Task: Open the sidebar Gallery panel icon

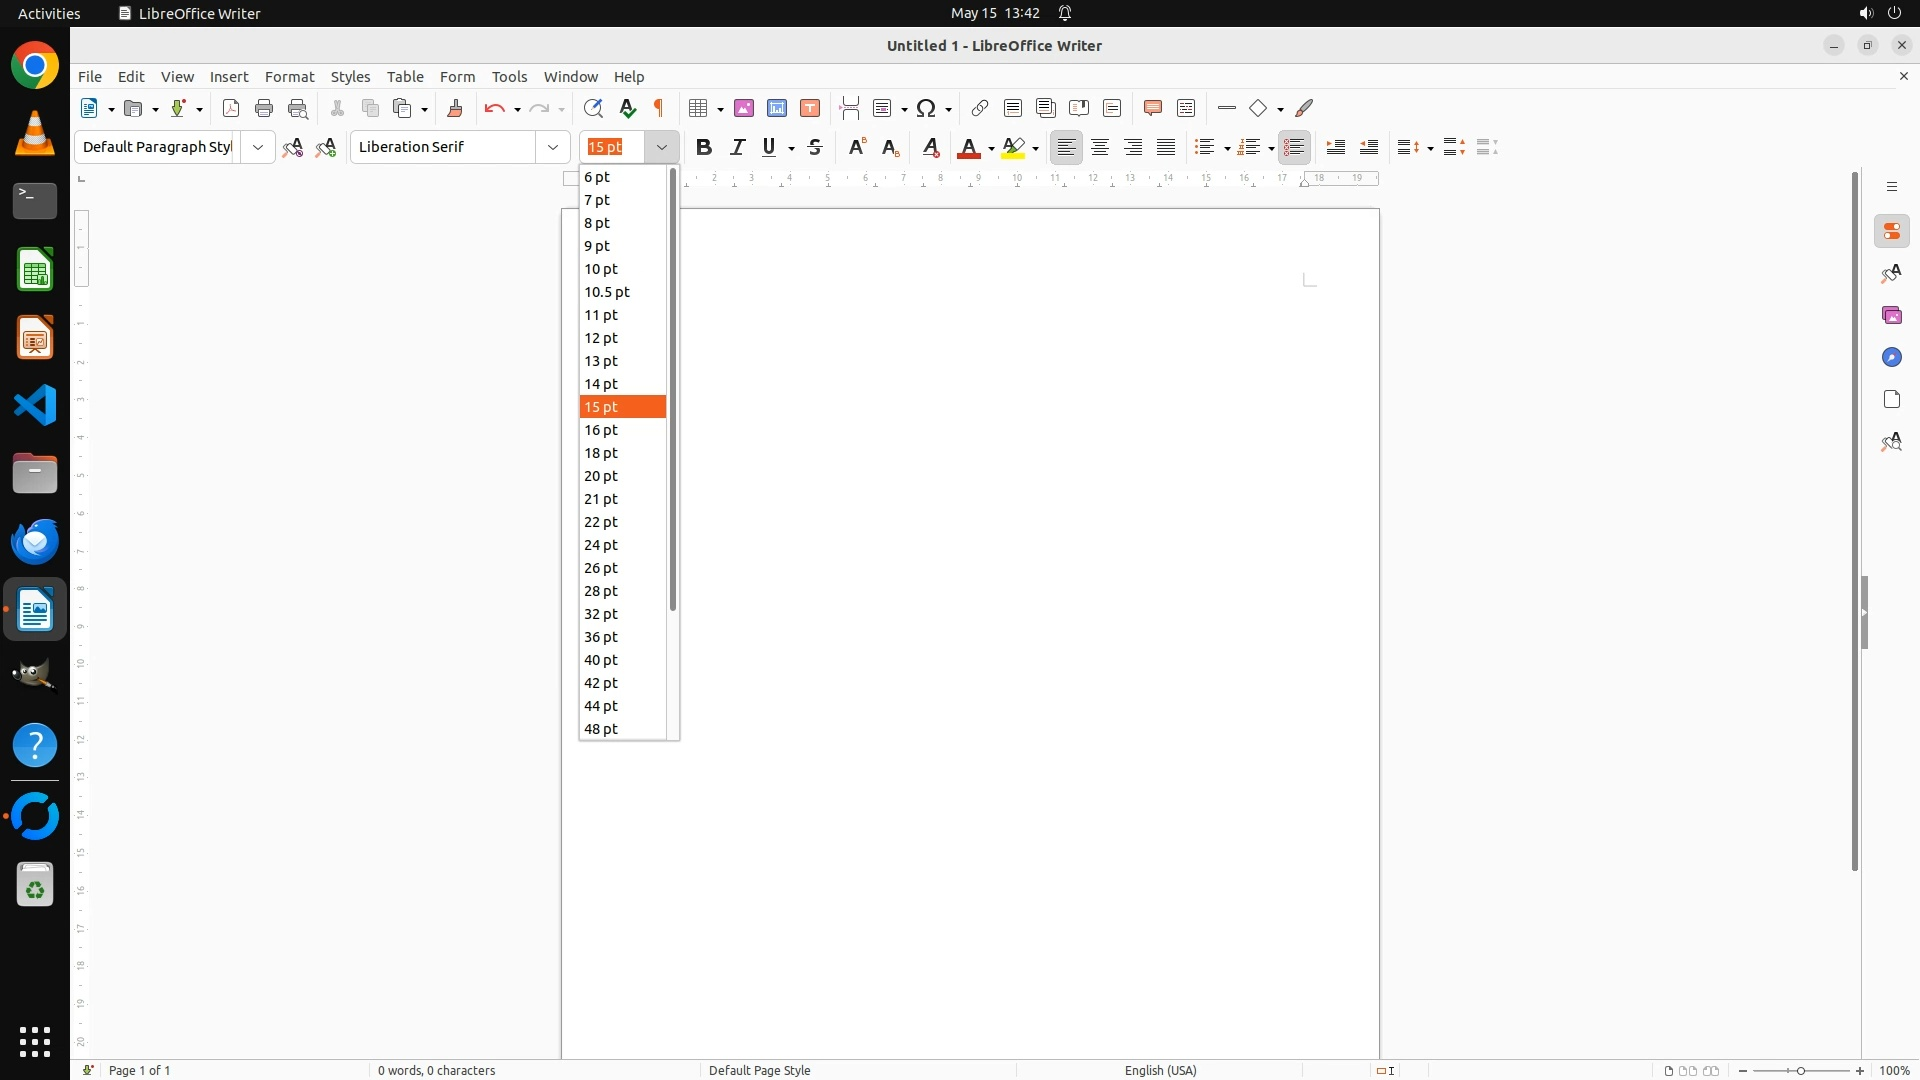Action: [1891, 316]
